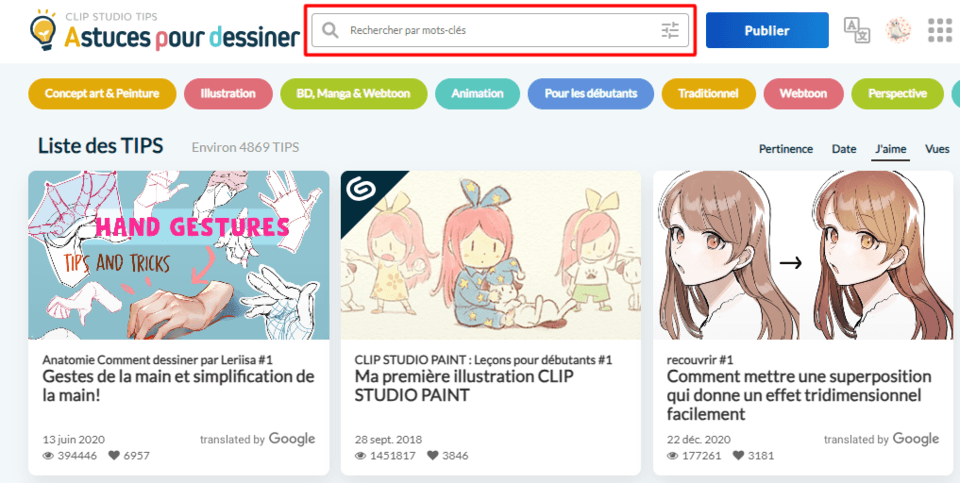The image size is (960, 483).
Task: Focus the Rechercher par mots-clés field
Action: tap(500, 30)
